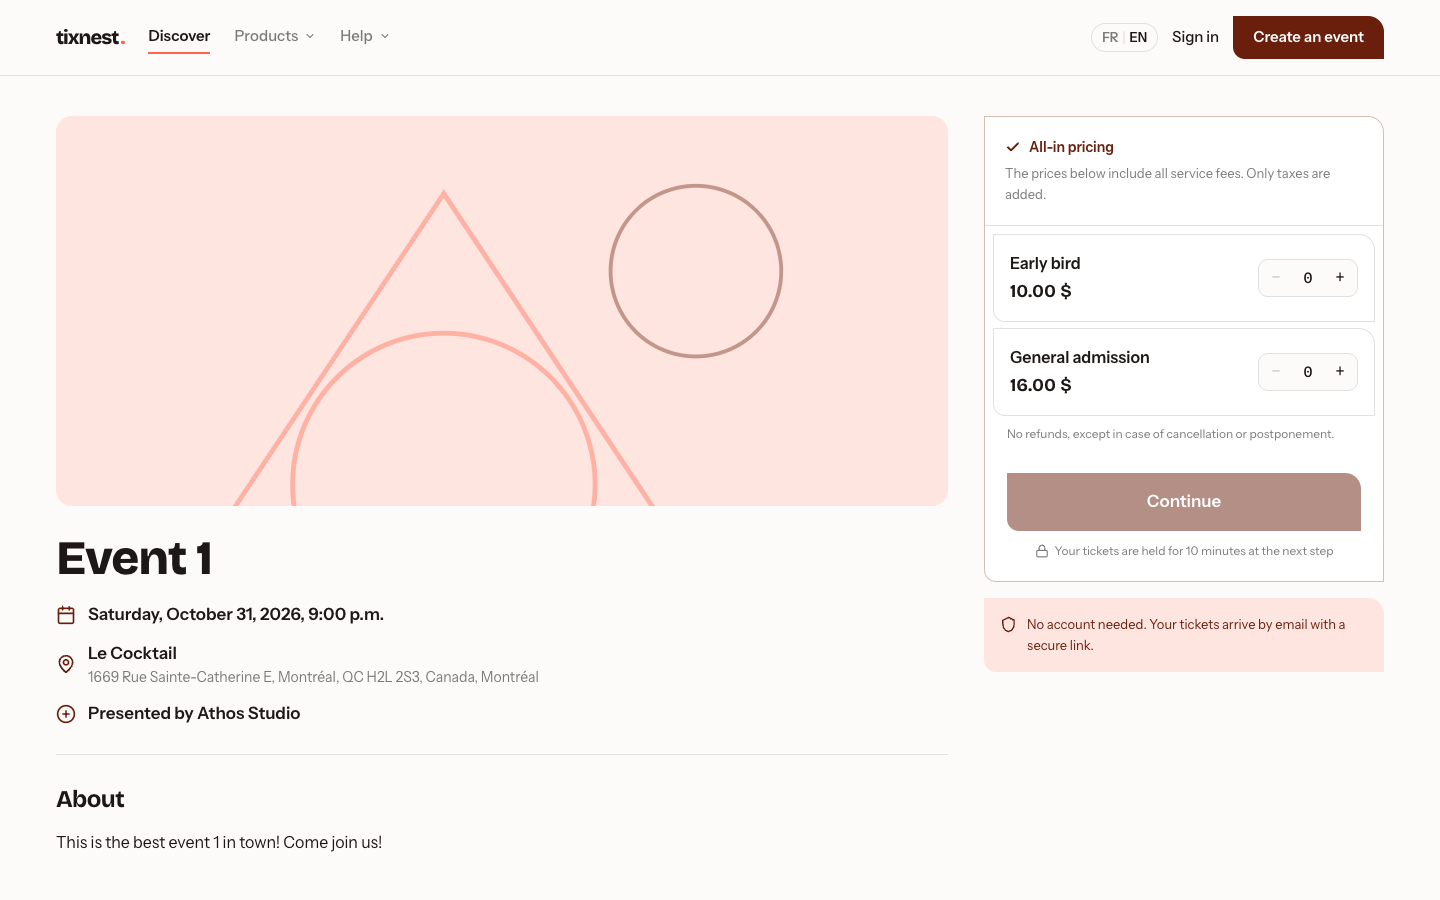
Task: Increase Early bird ticket quantity
Action: pyautogui.click(x=1340, y=278)
